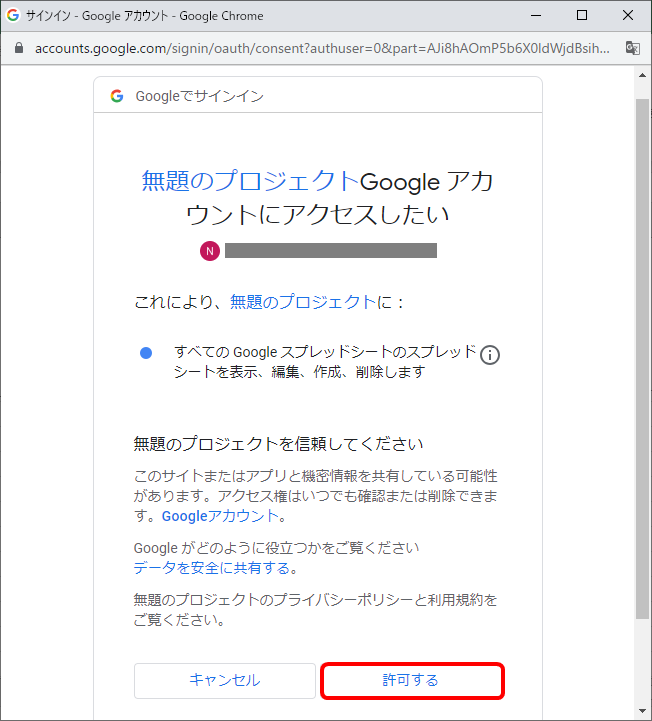Click the scrollbar down arrow

click(x=642, y=711)
